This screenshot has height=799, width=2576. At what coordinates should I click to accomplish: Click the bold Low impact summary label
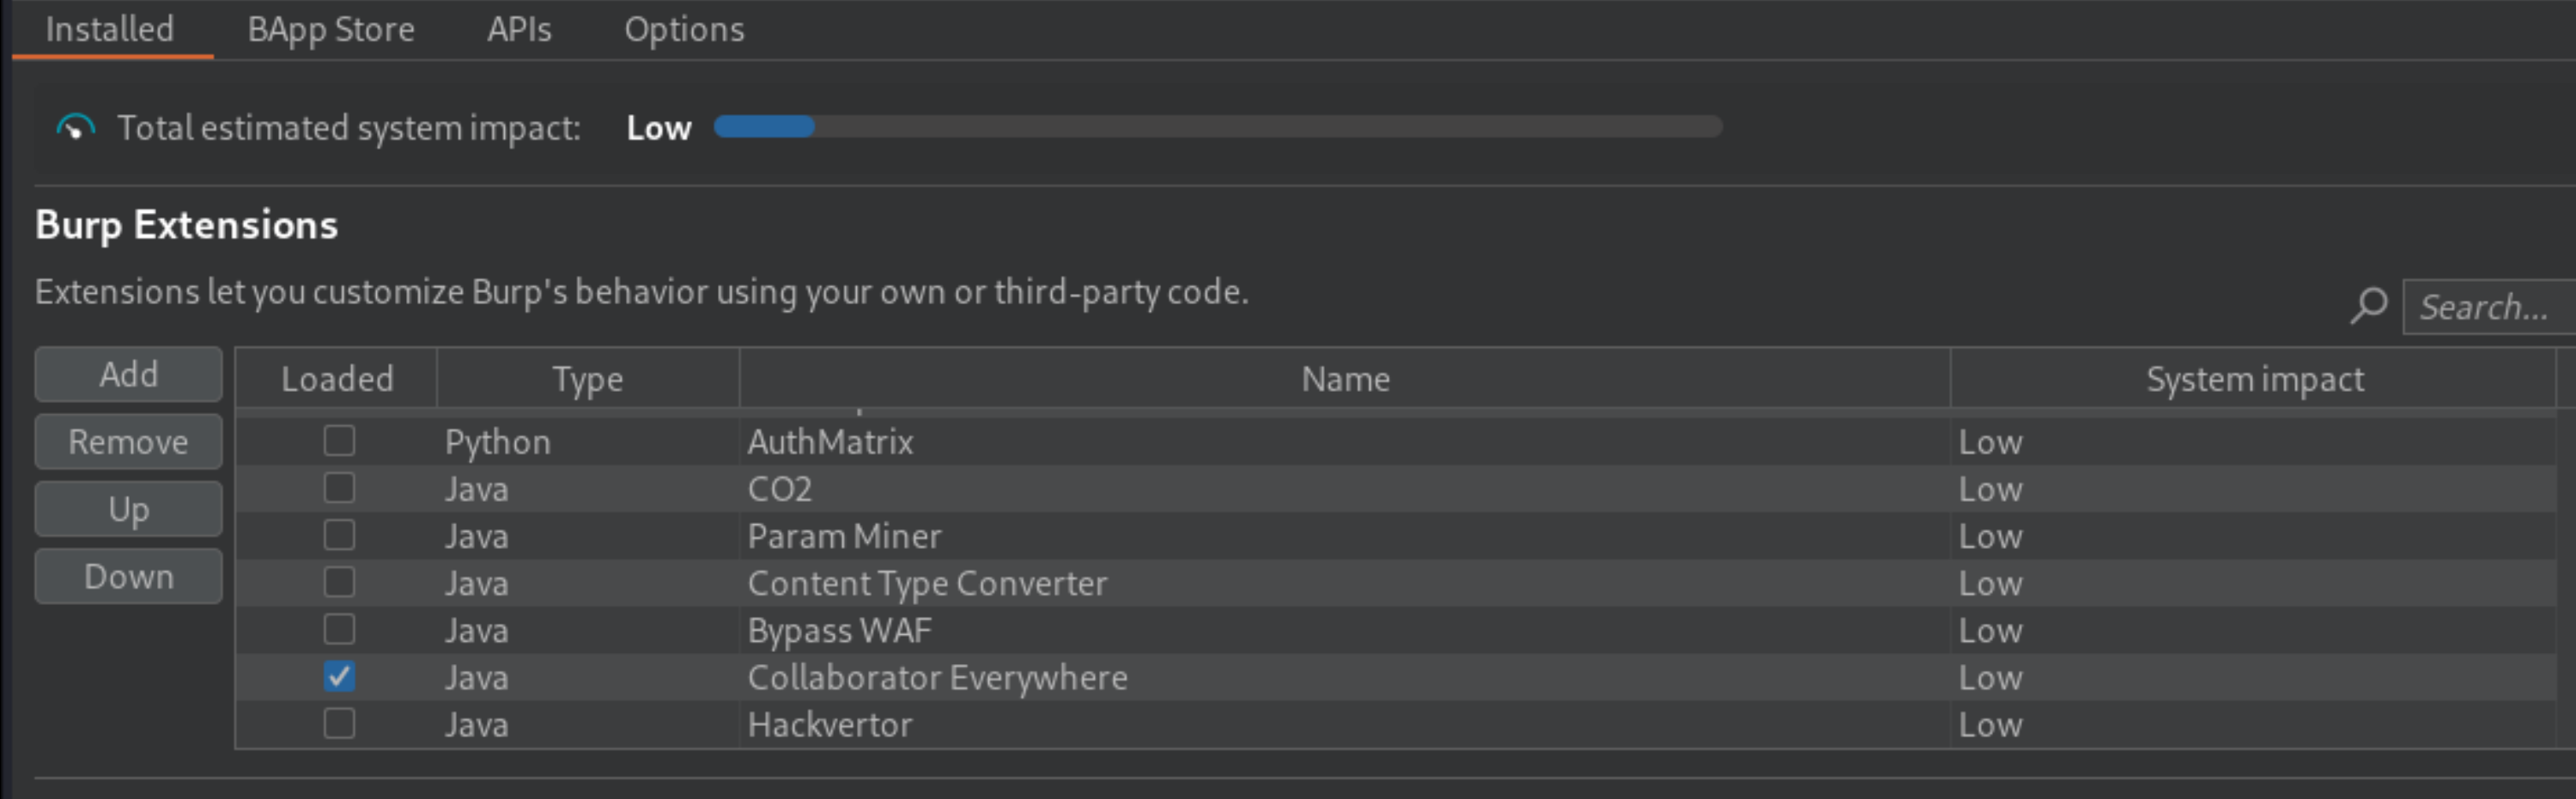[x=658, y=128]
